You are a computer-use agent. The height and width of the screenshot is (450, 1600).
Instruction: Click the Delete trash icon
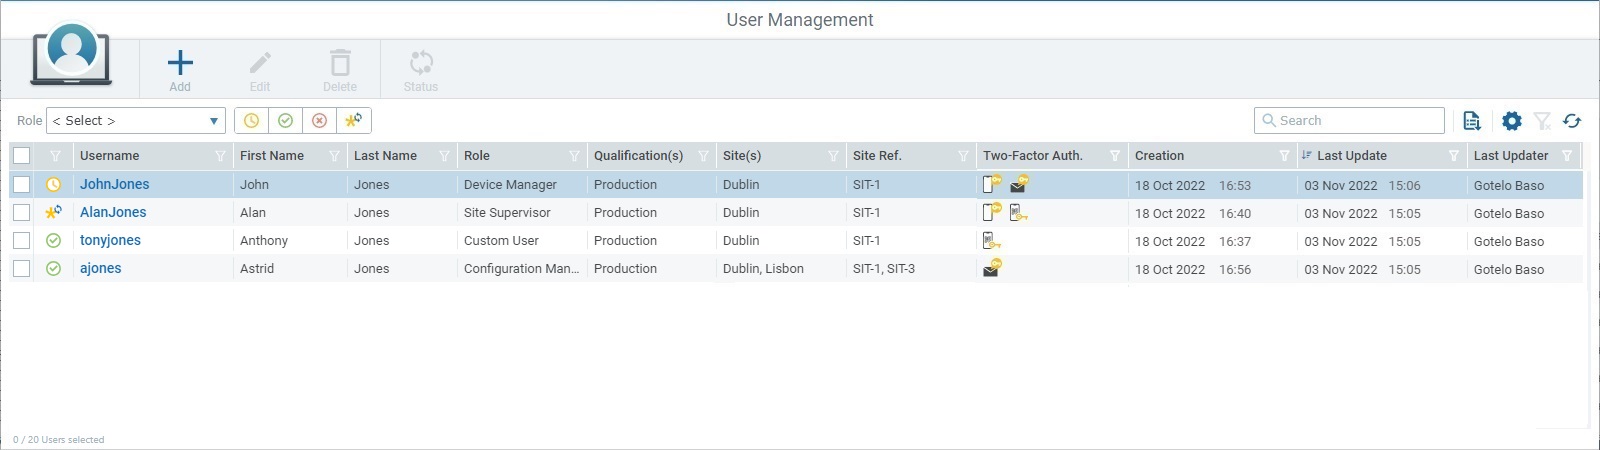[340, 63]
